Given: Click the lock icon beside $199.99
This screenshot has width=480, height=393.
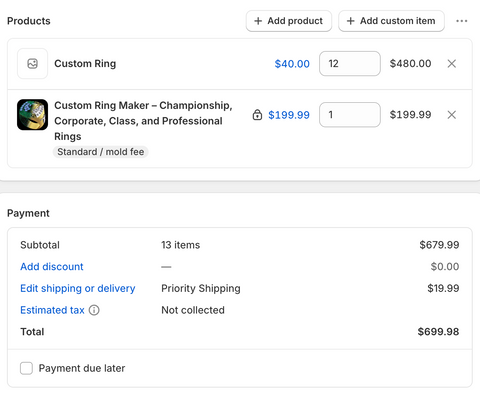Looking at the screenshot, I should pyautogui.click(x=257, y=115).
